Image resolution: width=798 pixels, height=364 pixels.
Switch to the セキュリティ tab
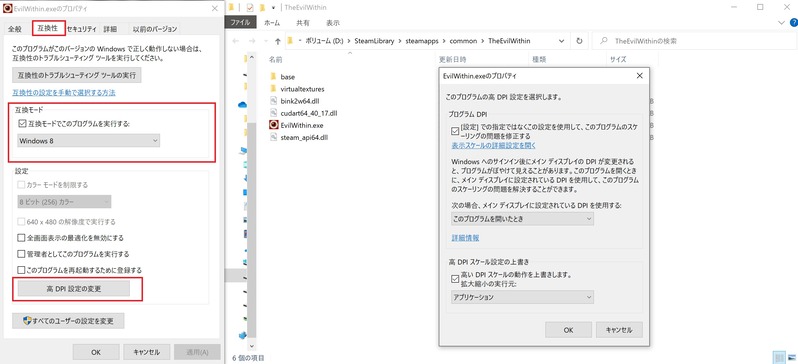[81, 29]
